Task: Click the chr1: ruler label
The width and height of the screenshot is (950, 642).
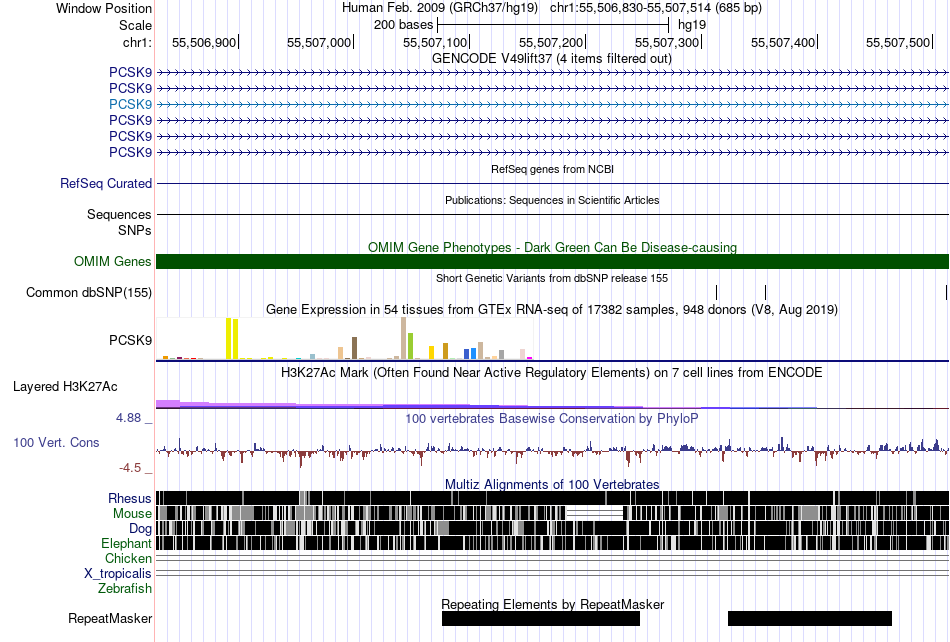Action: 137,42
